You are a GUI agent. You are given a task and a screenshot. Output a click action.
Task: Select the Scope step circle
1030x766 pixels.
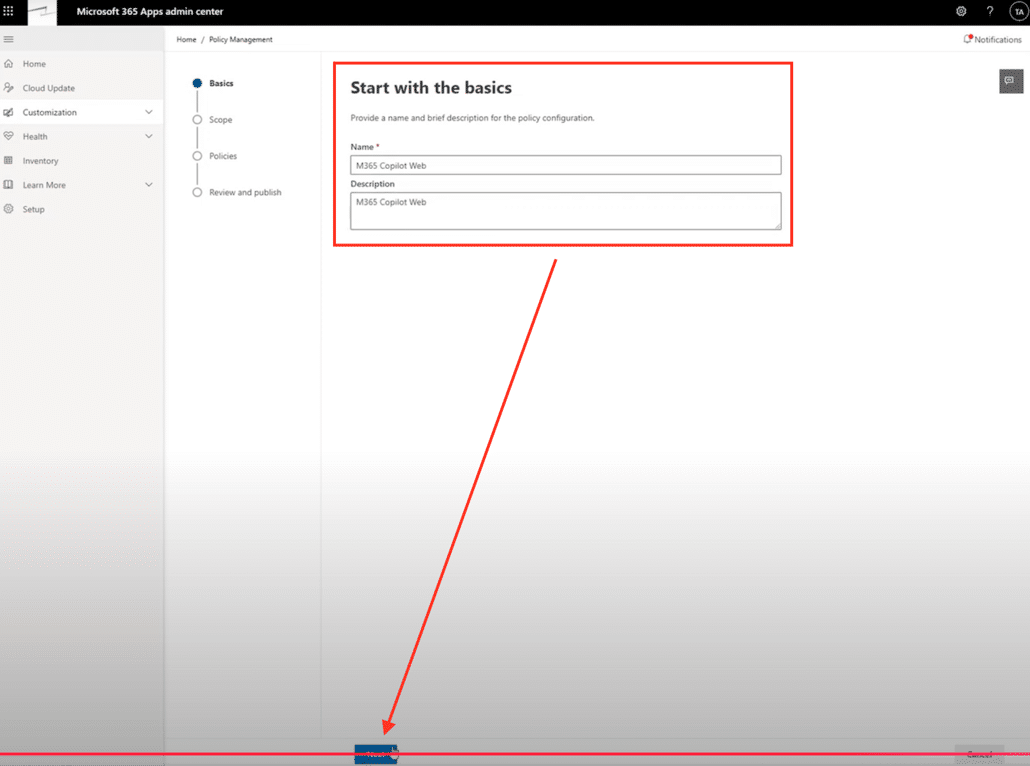197,120
